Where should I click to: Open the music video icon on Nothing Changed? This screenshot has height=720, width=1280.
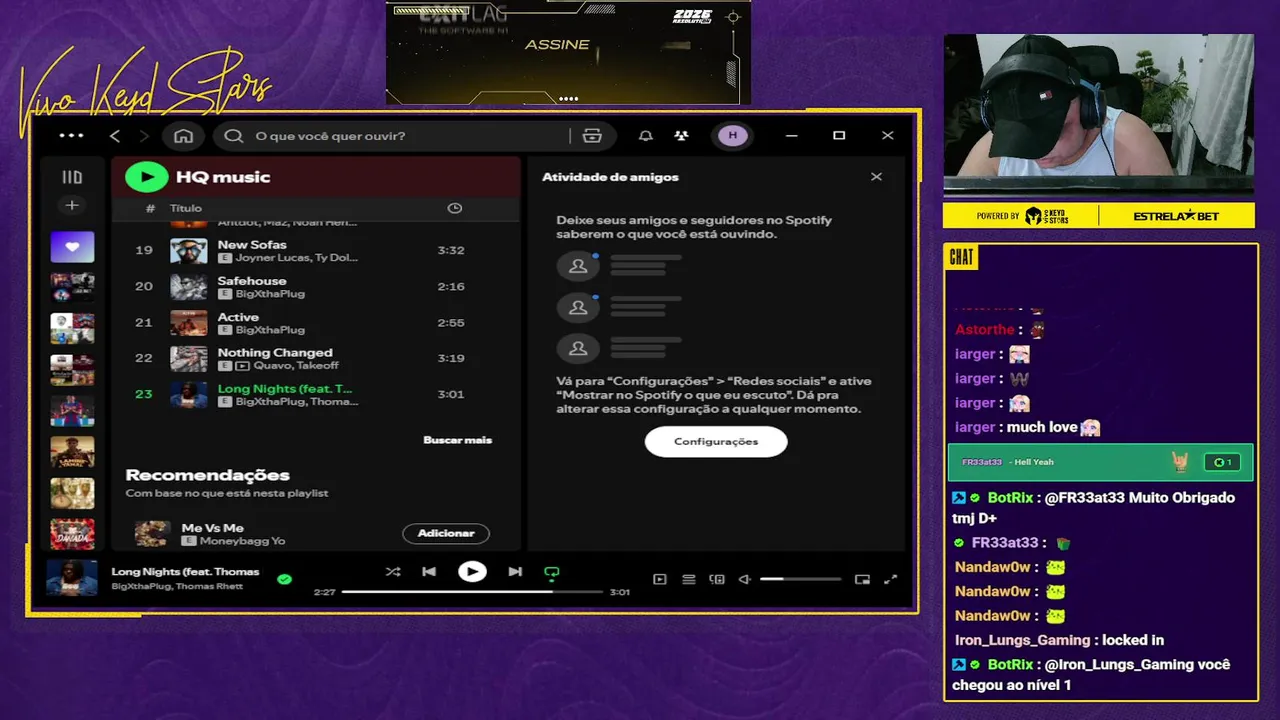(x=243, y=366)
